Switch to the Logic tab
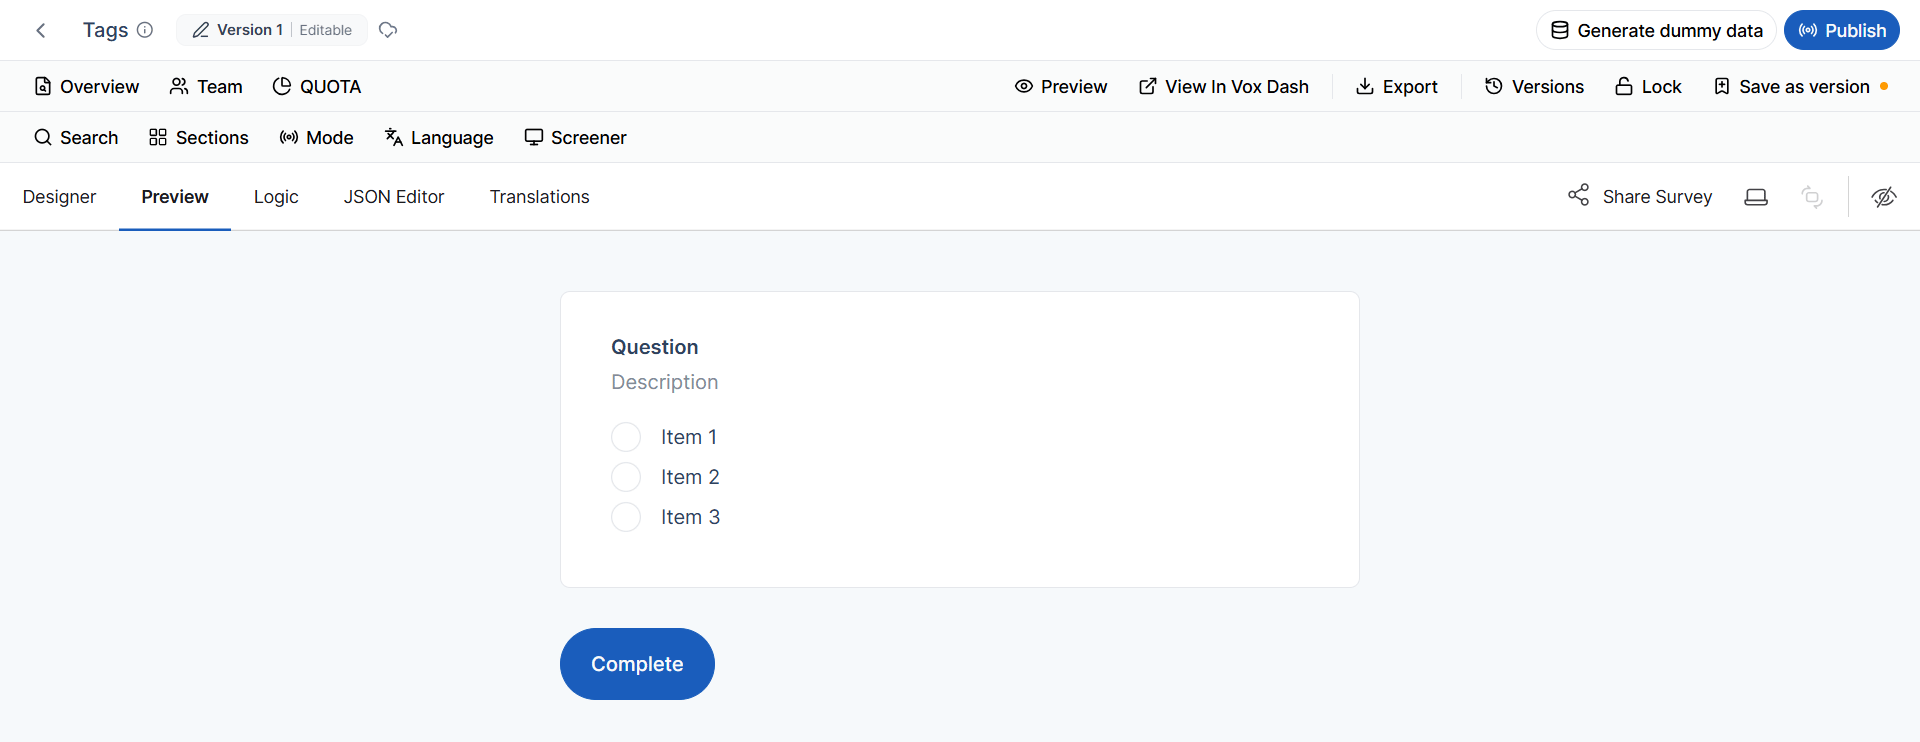 tap(276, 197)
